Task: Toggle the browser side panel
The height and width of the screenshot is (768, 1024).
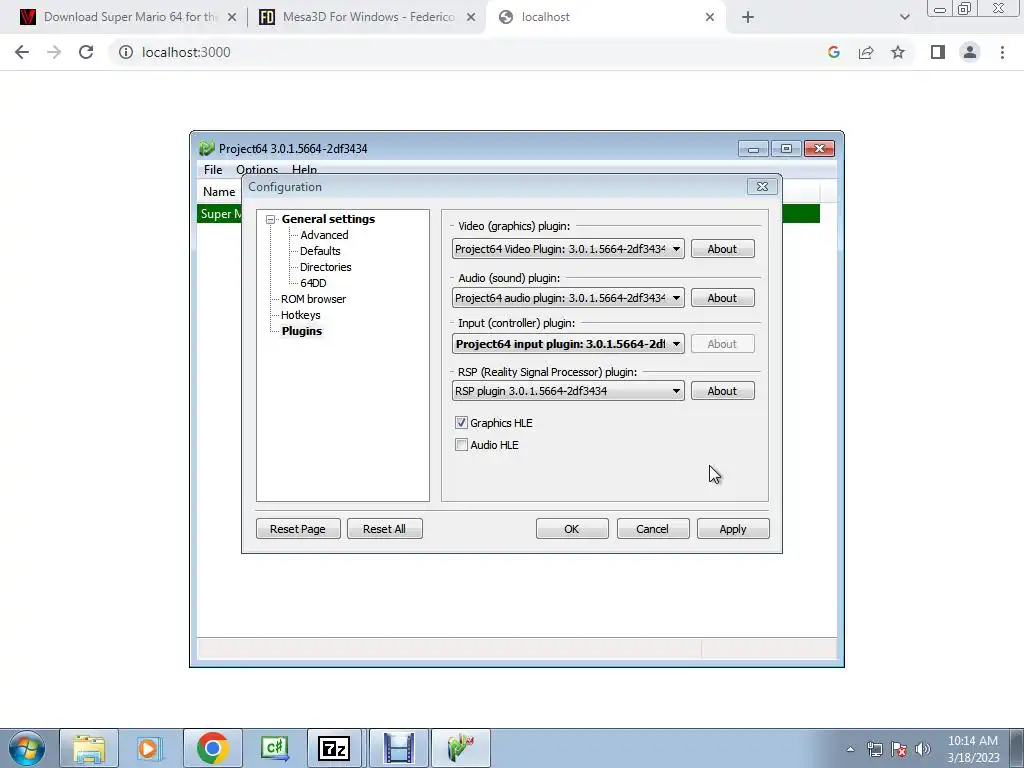Action: 938,52
